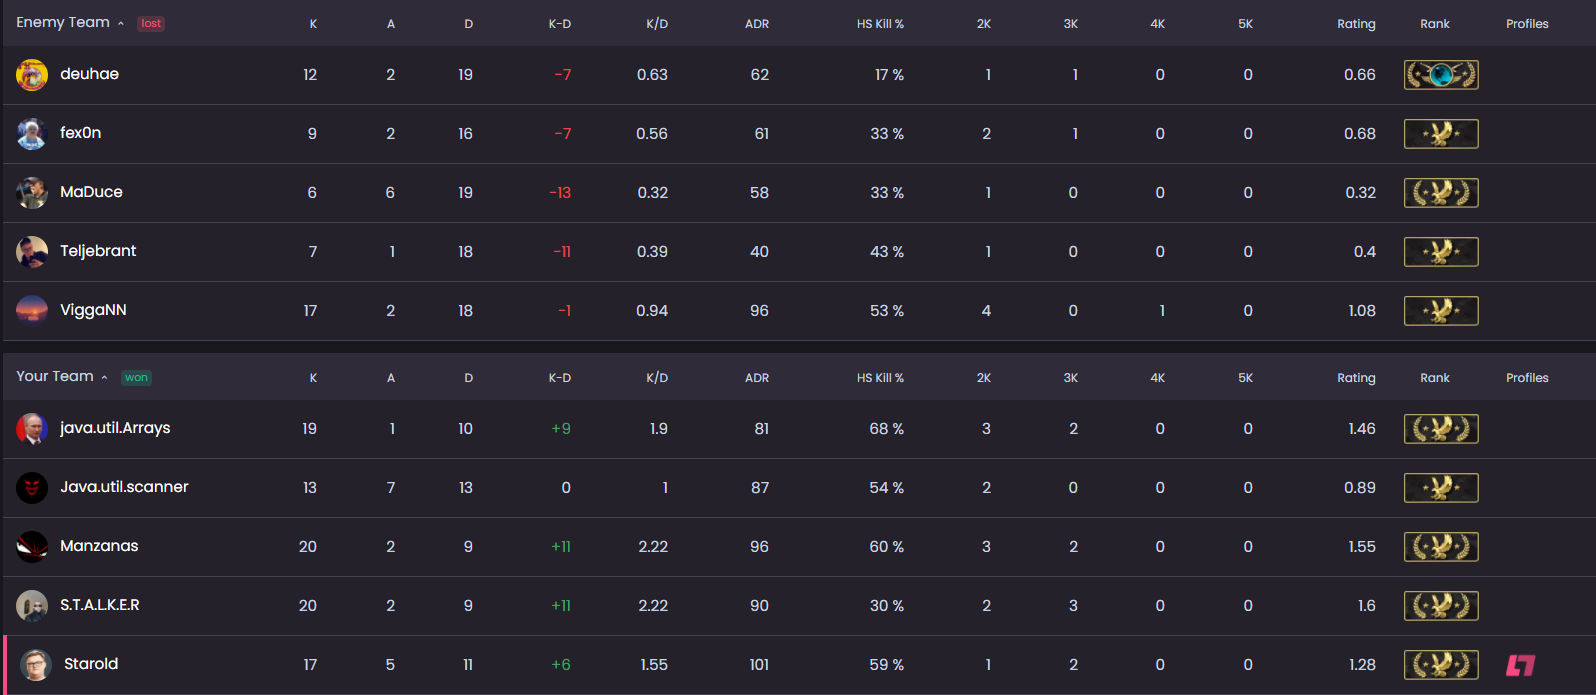This screenshot has width=1596, height=695.
Task: Open fex0n's player name link
Action: 80,133
